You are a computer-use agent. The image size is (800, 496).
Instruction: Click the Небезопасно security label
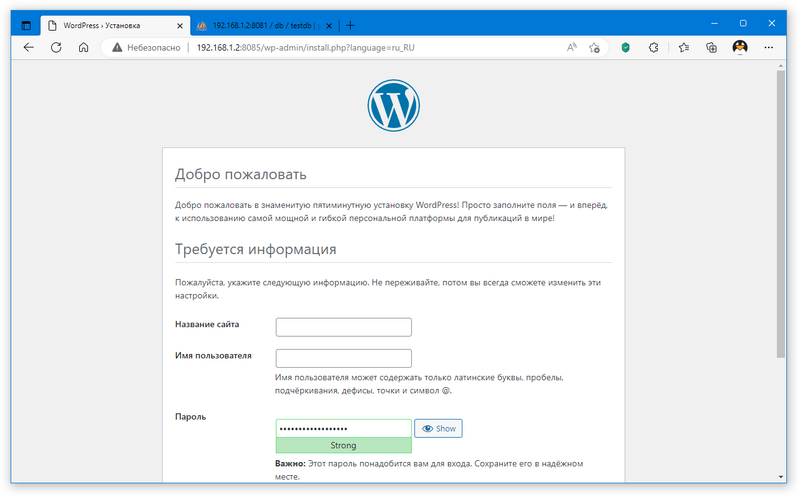(x=154, y=47)
